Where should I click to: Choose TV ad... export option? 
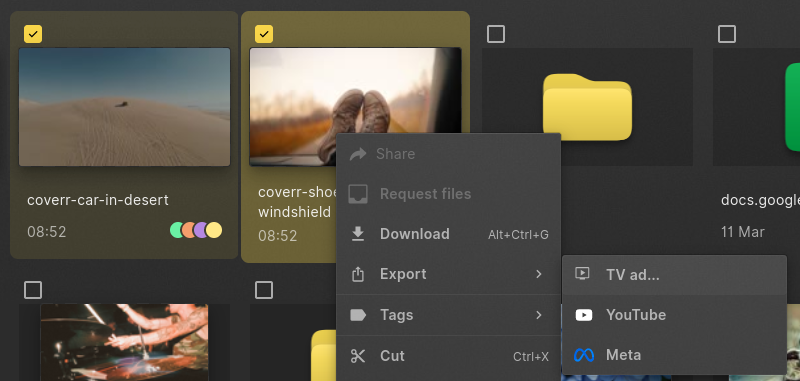coord(674,274)
